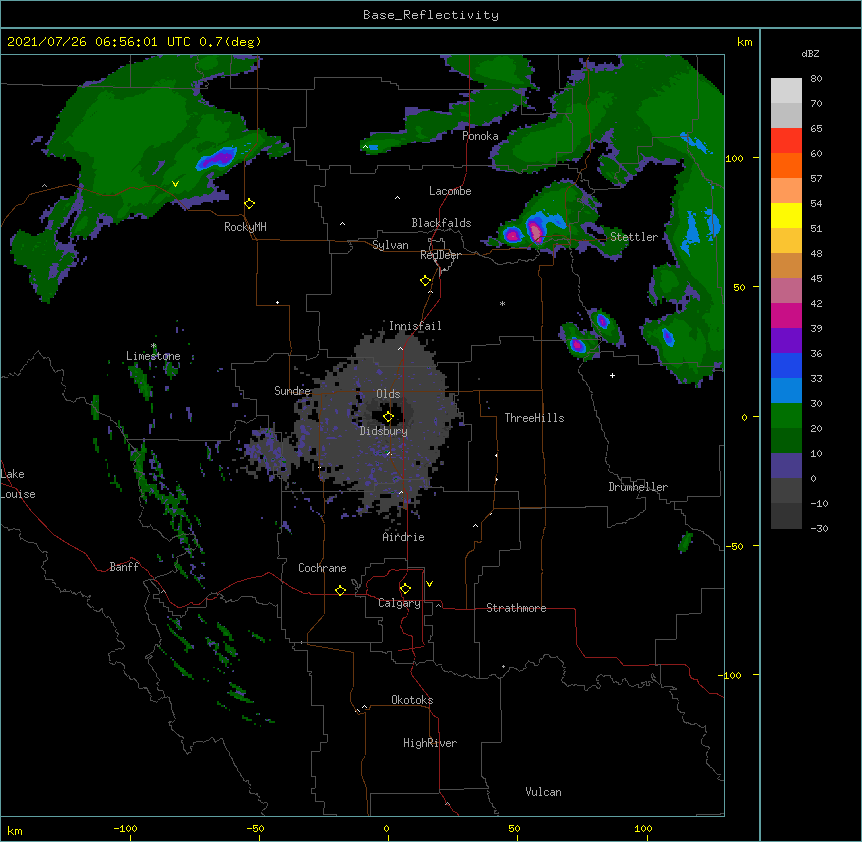This screenshot has height=842, width=862.
Task: Select the Vulcan label
Action: click(543, 792)
